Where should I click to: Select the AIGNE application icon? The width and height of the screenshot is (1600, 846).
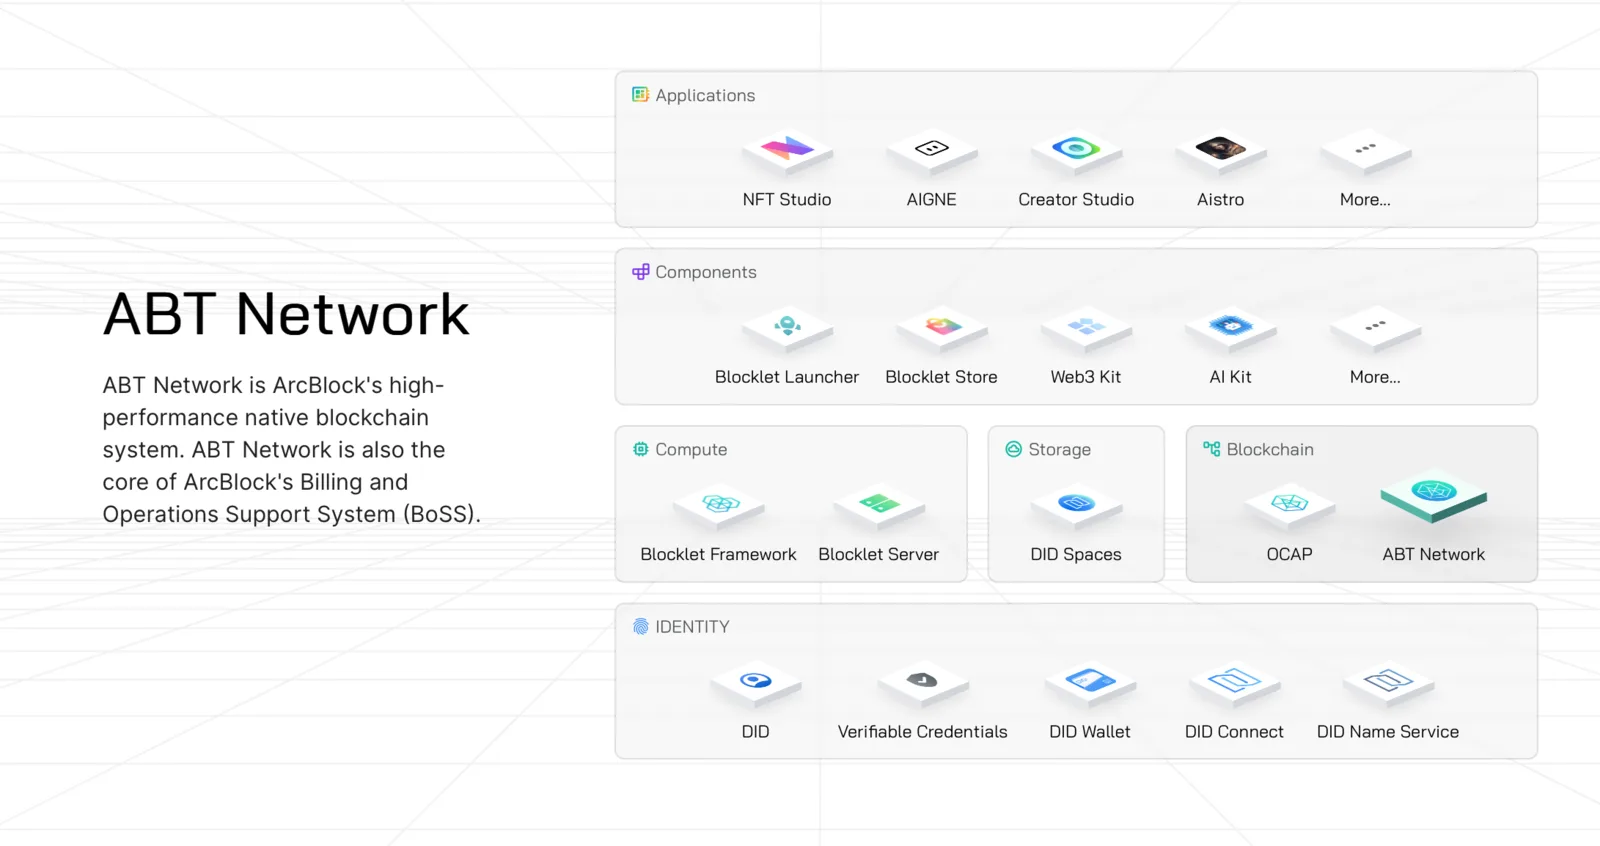[x=931, y=152]
